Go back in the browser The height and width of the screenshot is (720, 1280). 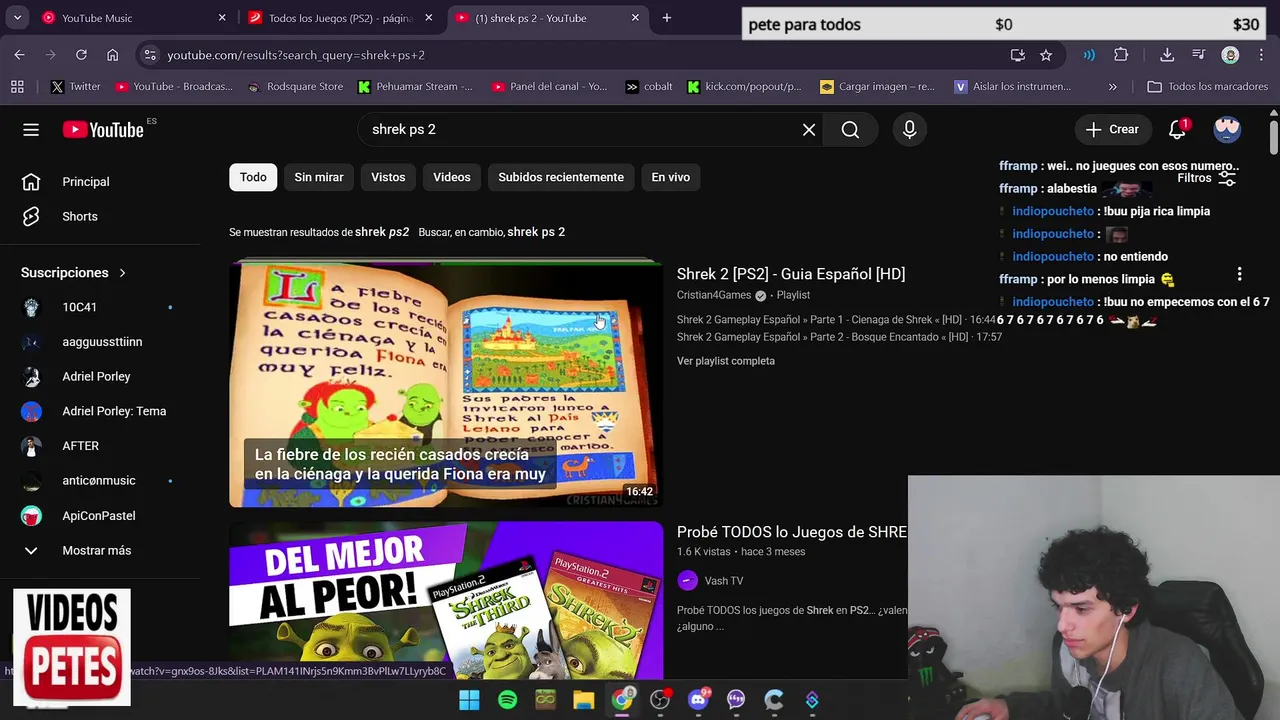click(x=19, y=55)
